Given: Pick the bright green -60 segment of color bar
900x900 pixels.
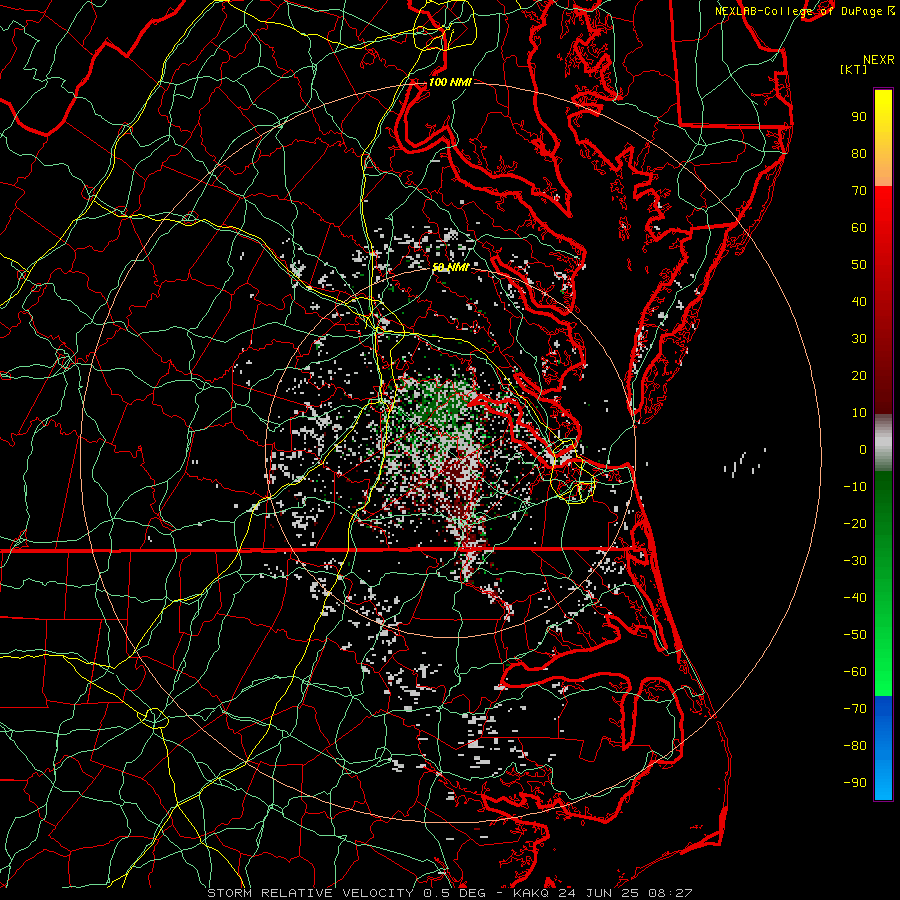Looking at the screenshot, I should pos(883,677).
